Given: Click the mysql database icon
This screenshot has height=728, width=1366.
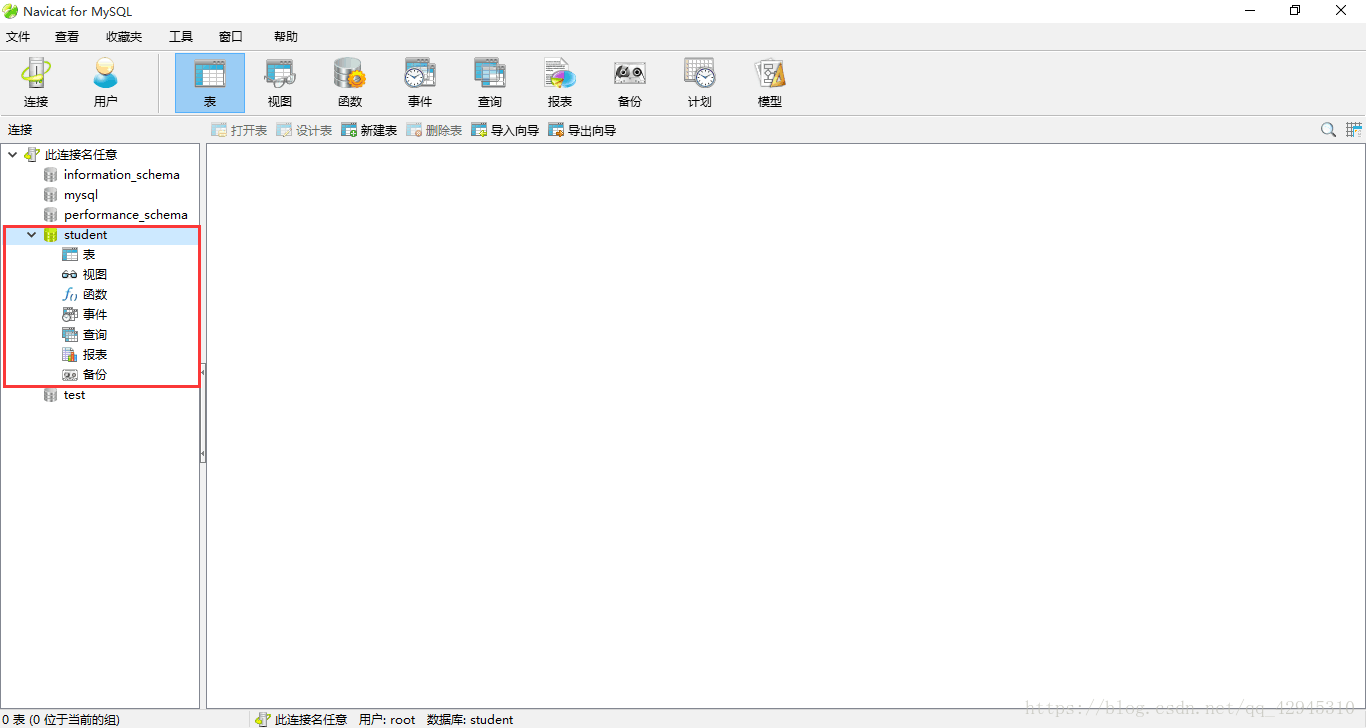Looking at the screenshot, I should (51, 195).
